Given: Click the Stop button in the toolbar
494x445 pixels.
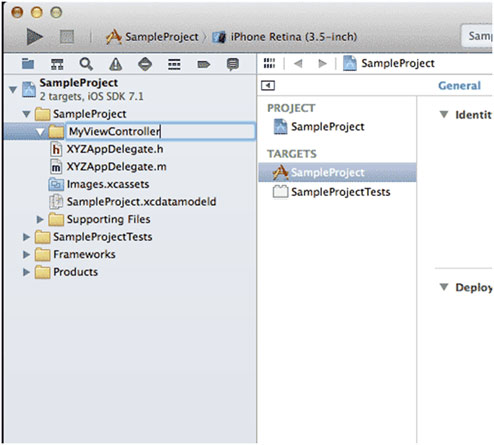Looking at the screenshot, I should point(67,37).
